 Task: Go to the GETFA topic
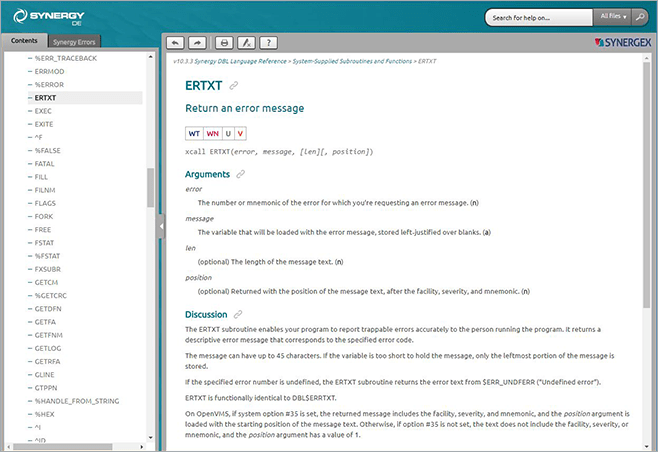(x=45, y=322)
